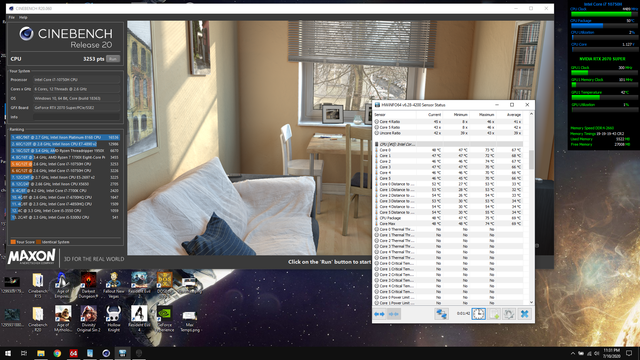The image size is (640, 360).
Task: Select the Core 4 Ratio sensor row
Action: (448, 122)
